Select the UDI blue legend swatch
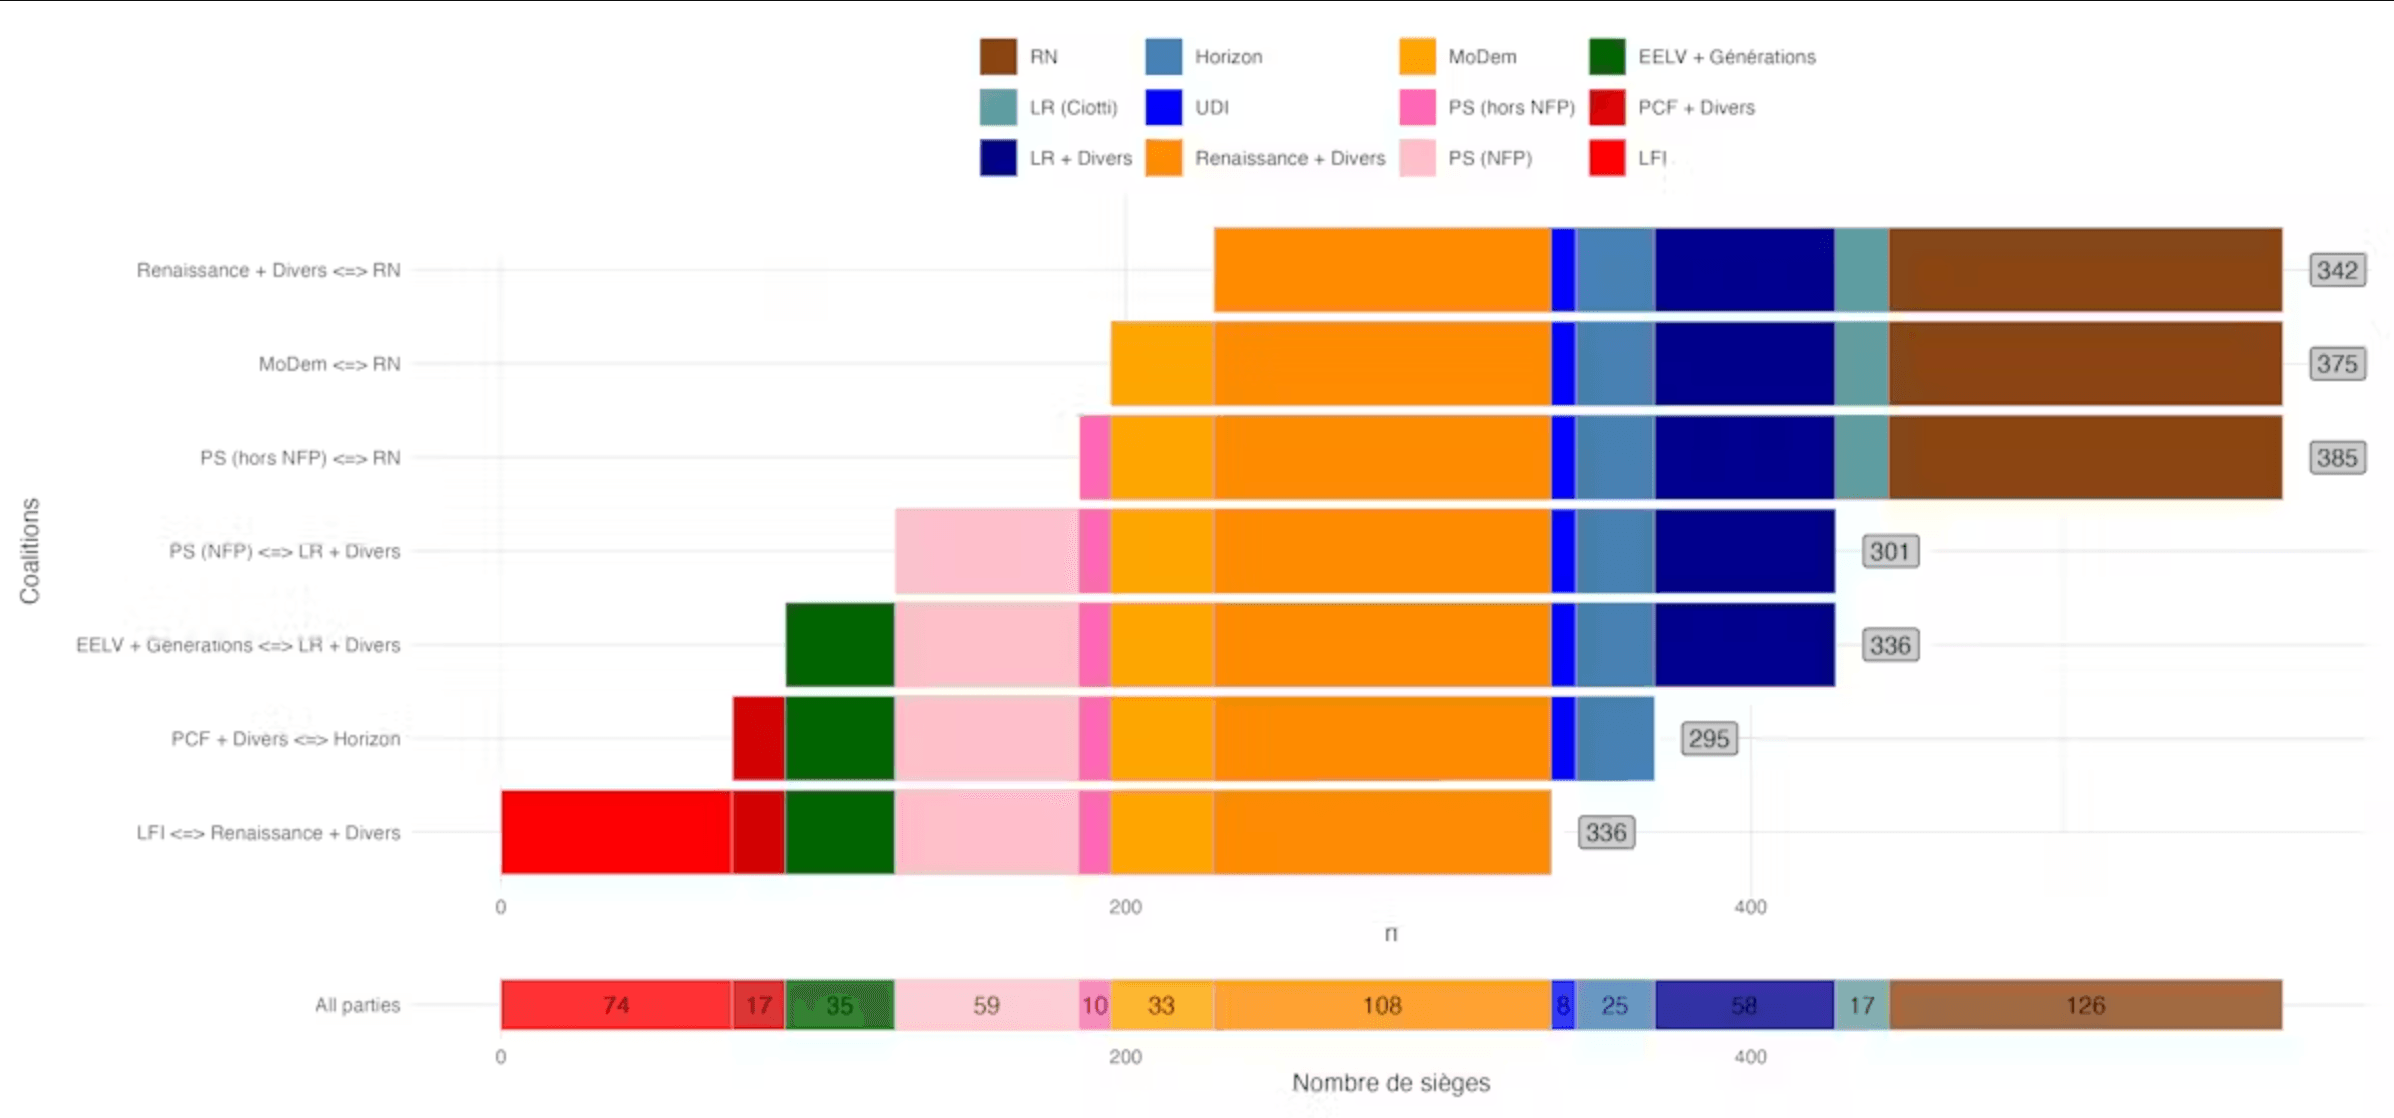2394x1118 pixels. click(1163, 107)
